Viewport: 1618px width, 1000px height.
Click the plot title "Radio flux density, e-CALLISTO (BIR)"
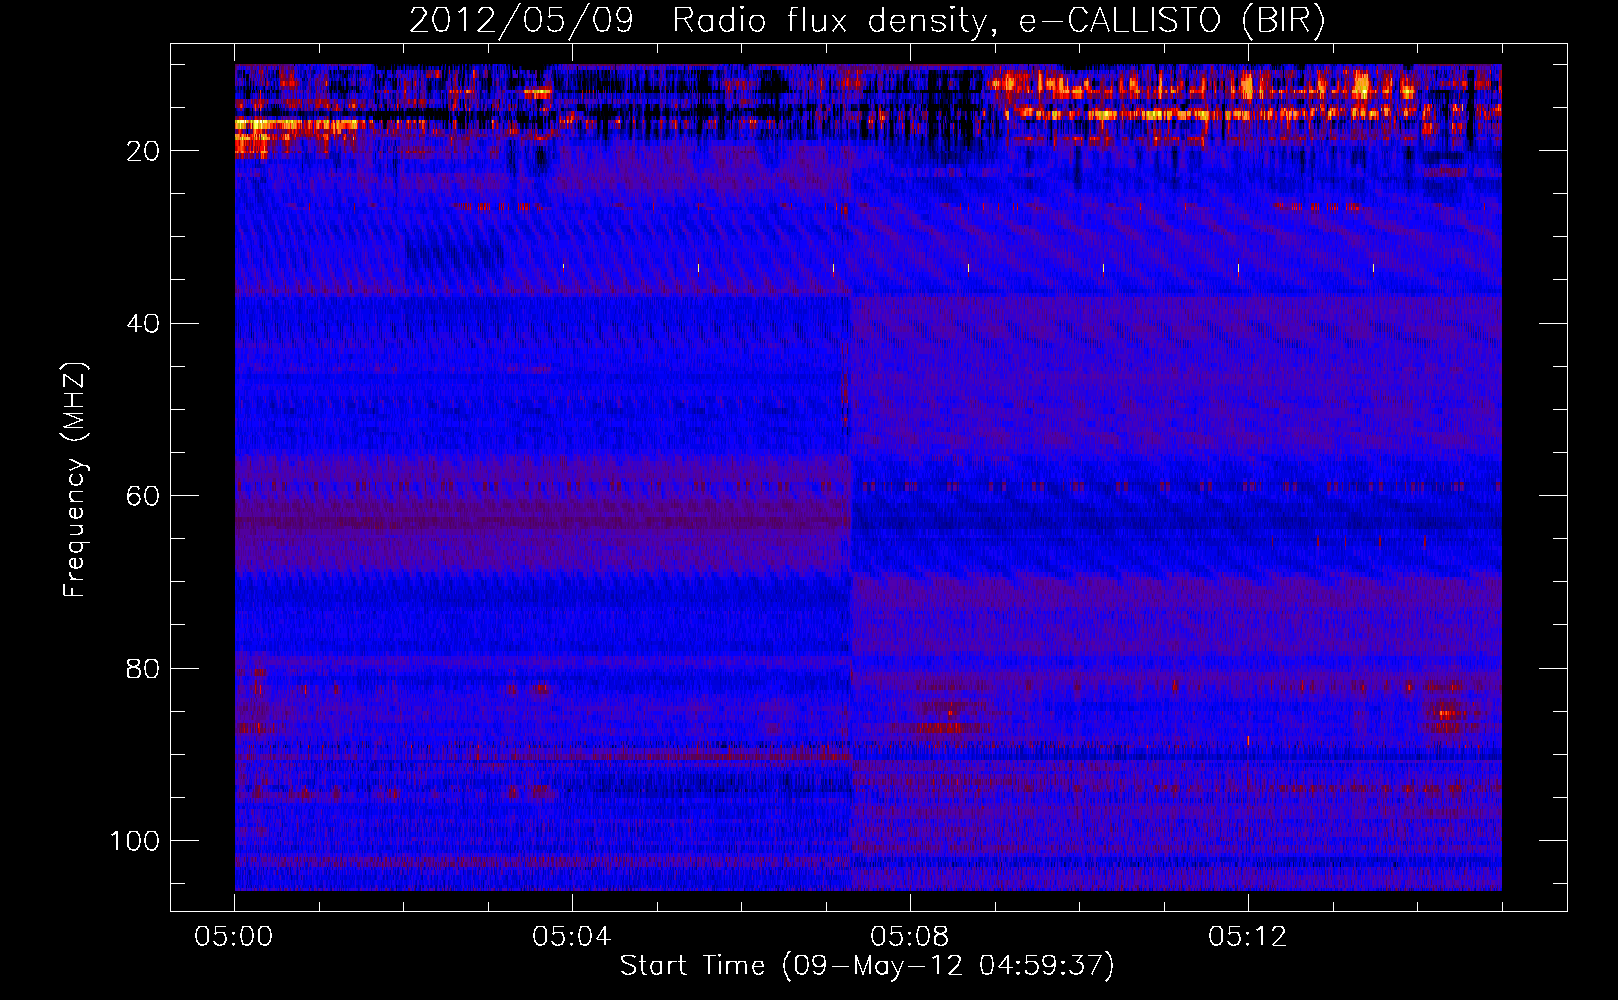(x=999, y=21)
